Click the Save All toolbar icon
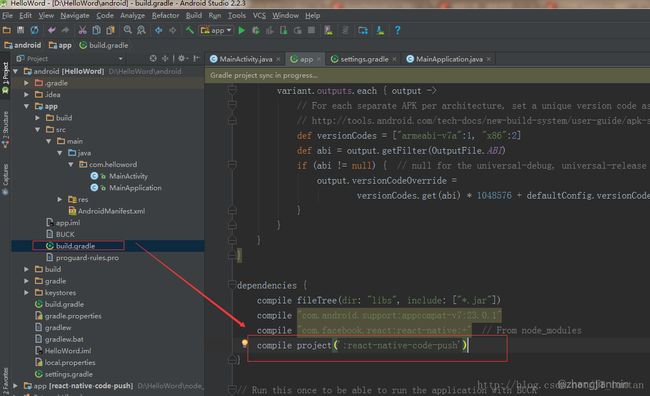Image resolution: width=650 pixels, height=396 pixels. pos(20,30)
